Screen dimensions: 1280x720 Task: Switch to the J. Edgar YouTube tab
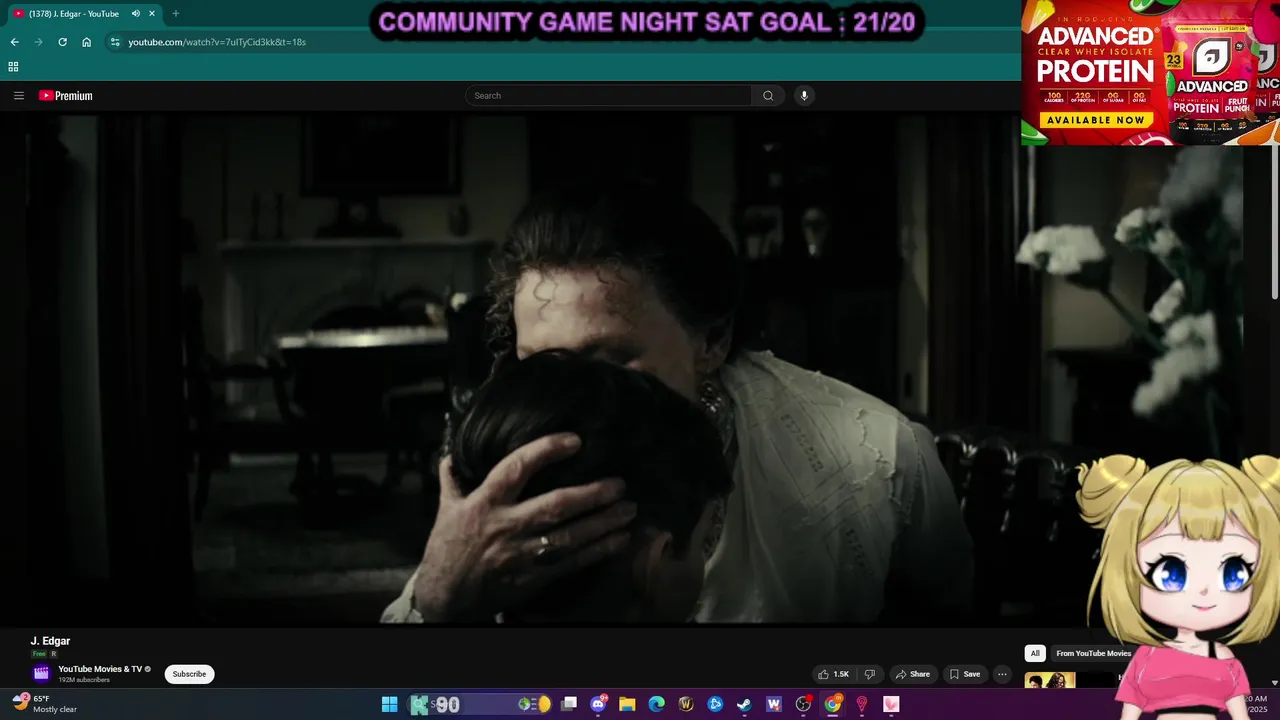[75, 14]
